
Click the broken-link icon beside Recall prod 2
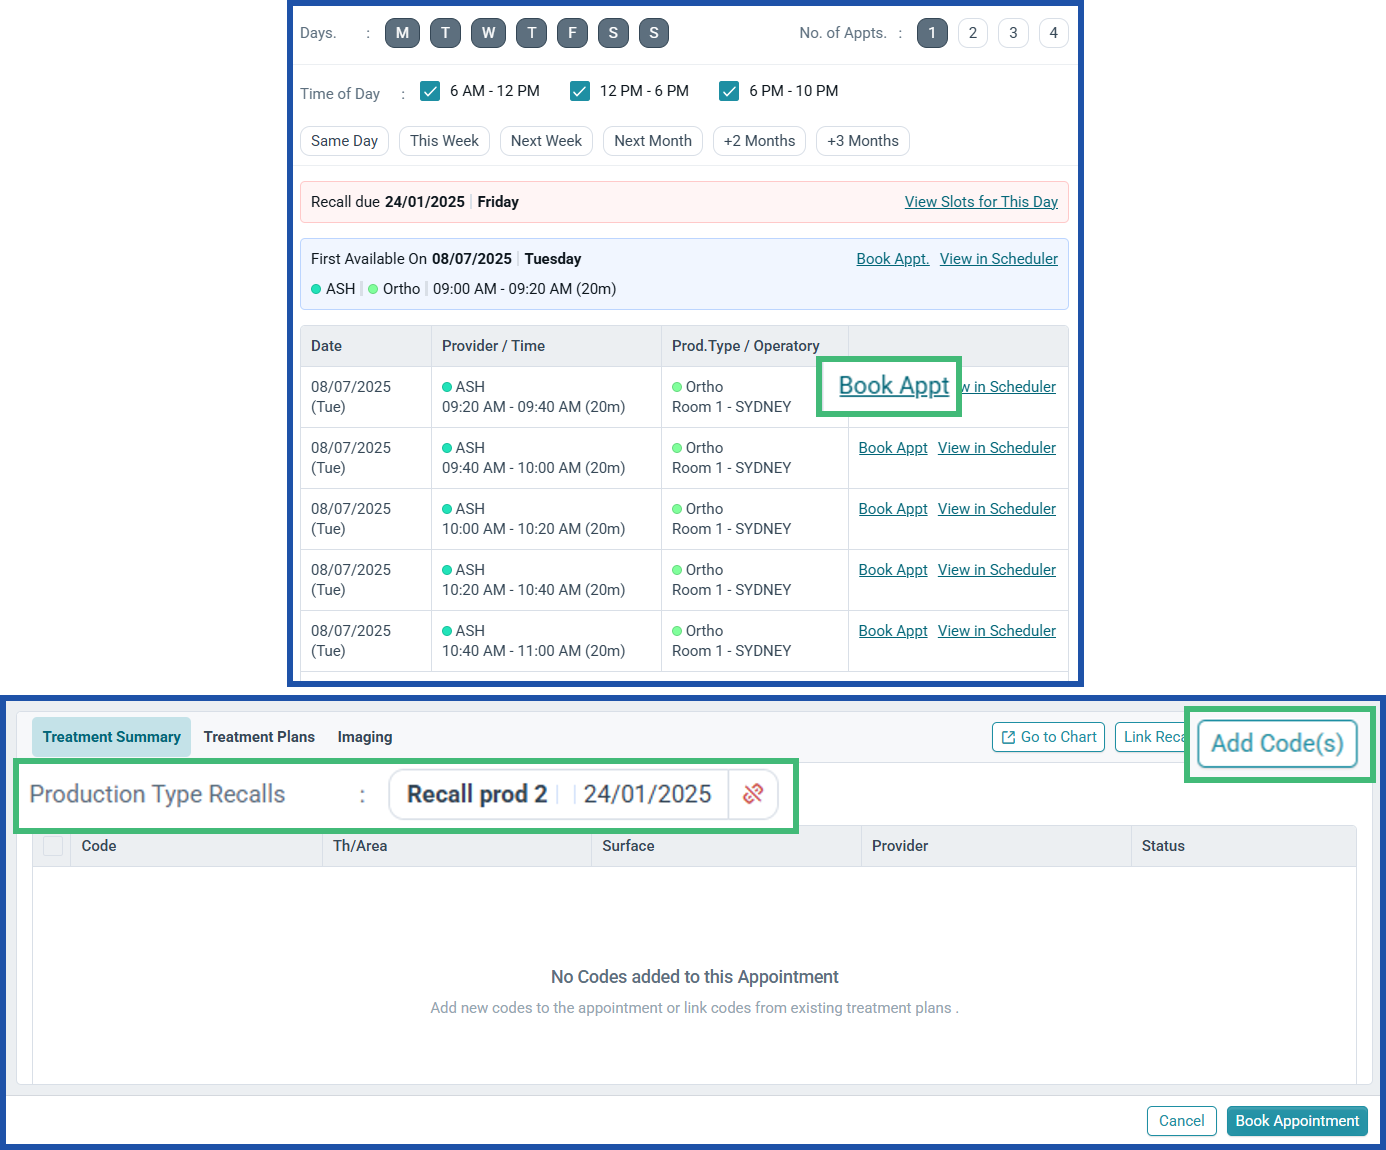click(x=752, y=794)
